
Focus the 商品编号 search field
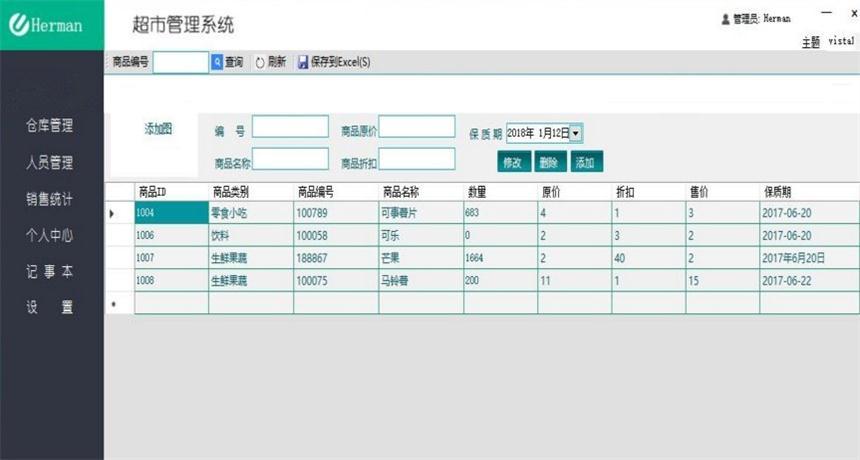pyautogui.click(x=180, y=62)
